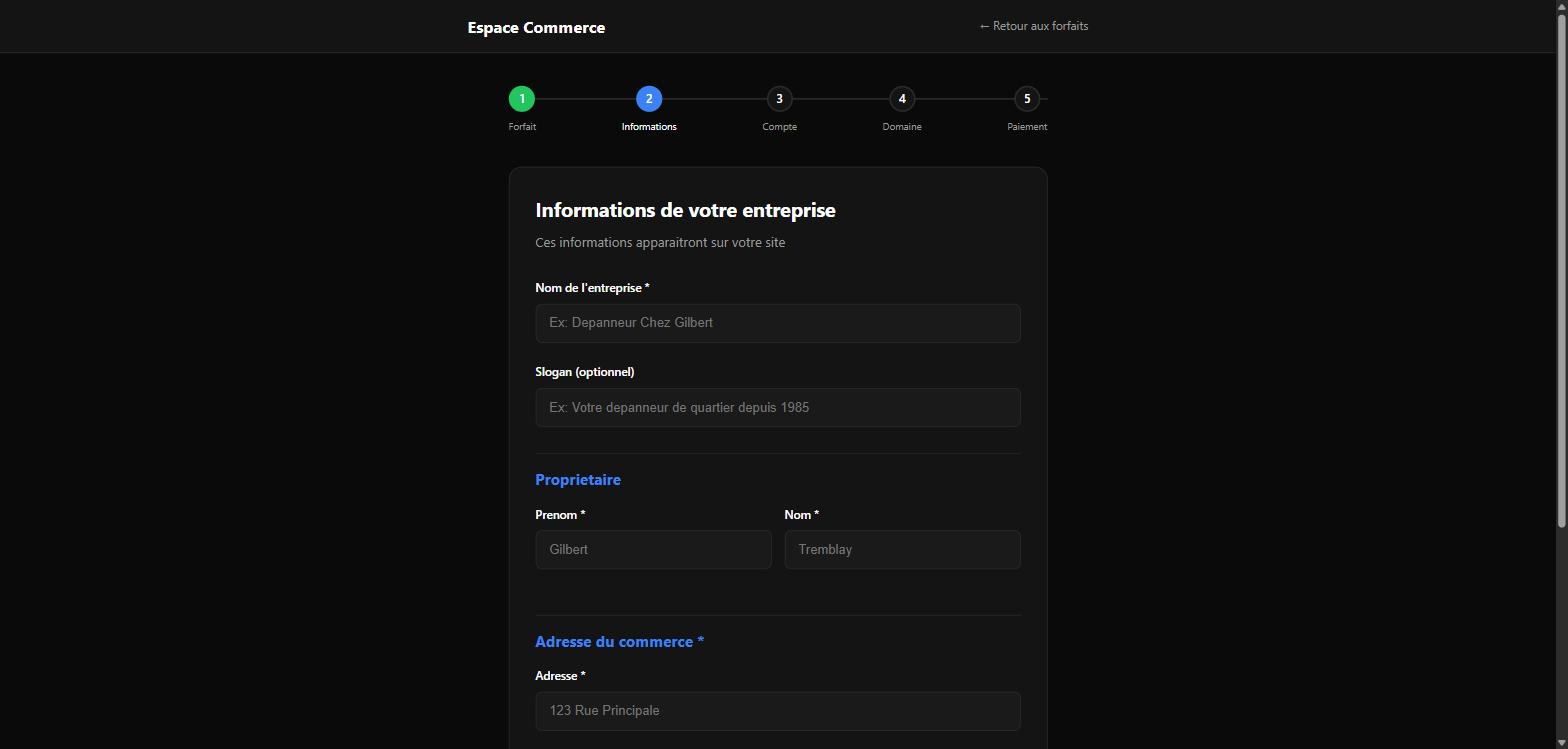Click the 'Prenom *' label
Screen dimensions: 1568x749
point(560,515)
